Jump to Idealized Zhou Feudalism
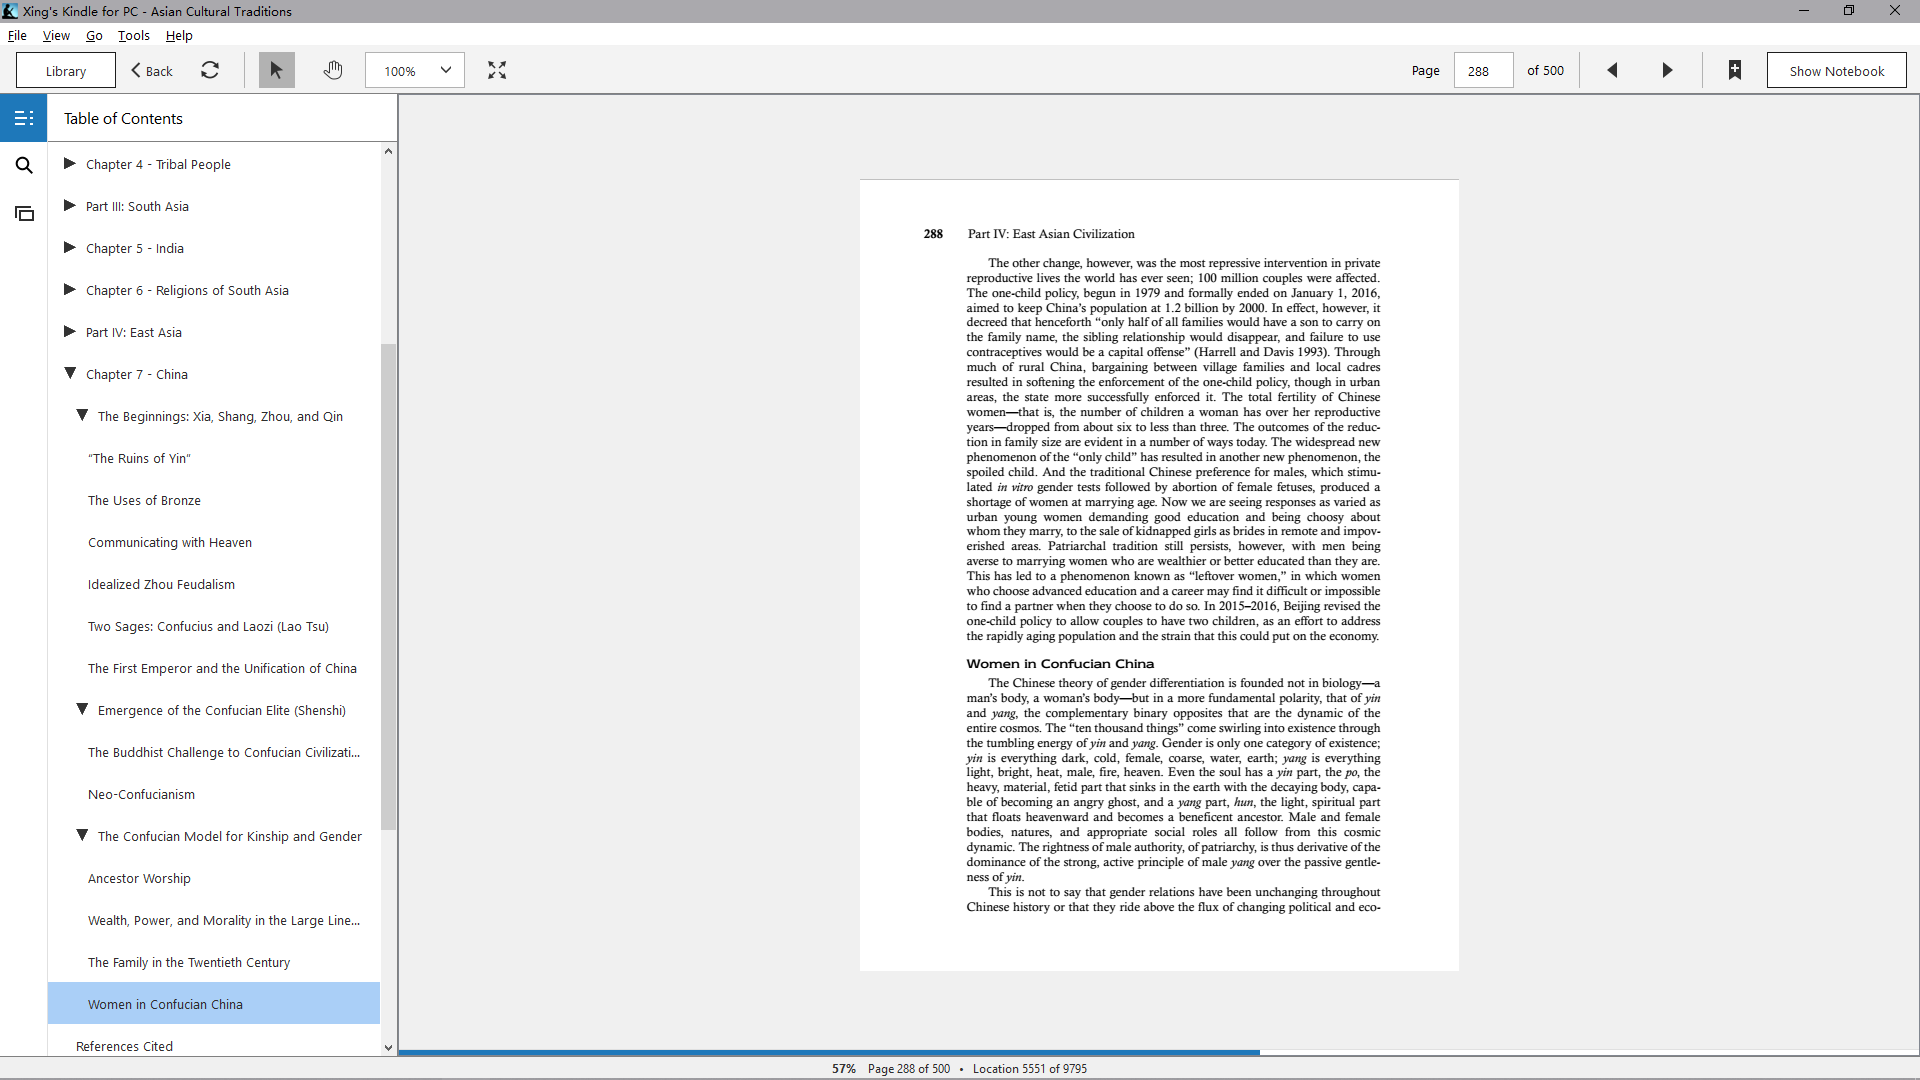 pos(161,584)
